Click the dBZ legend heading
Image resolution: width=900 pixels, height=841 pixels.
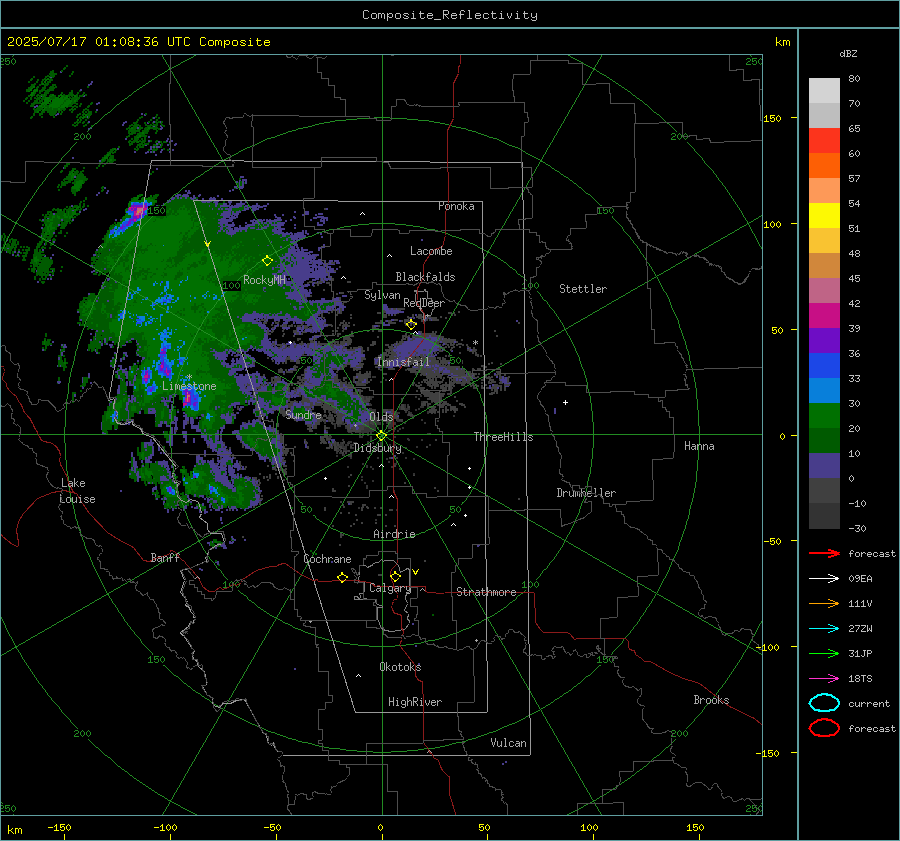point(848,53)
